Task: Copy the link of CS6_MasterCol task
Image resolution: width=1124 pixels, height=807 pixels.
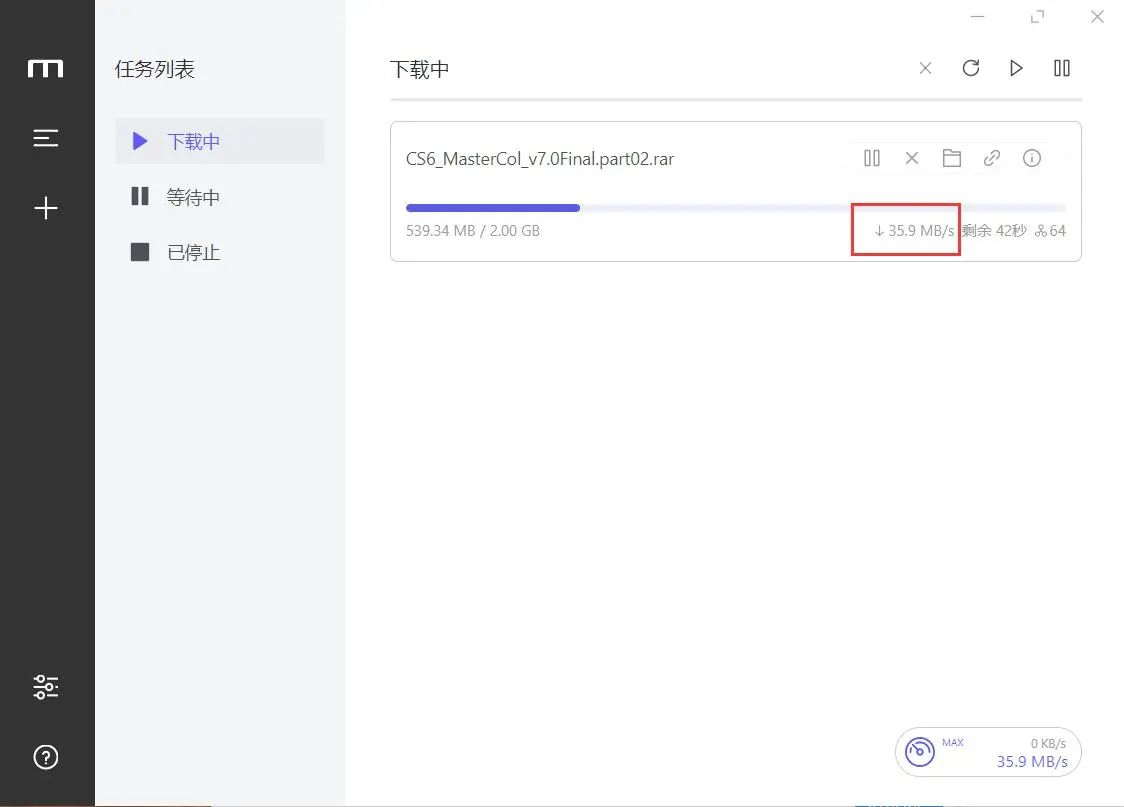Action: [x=991, y=158]
